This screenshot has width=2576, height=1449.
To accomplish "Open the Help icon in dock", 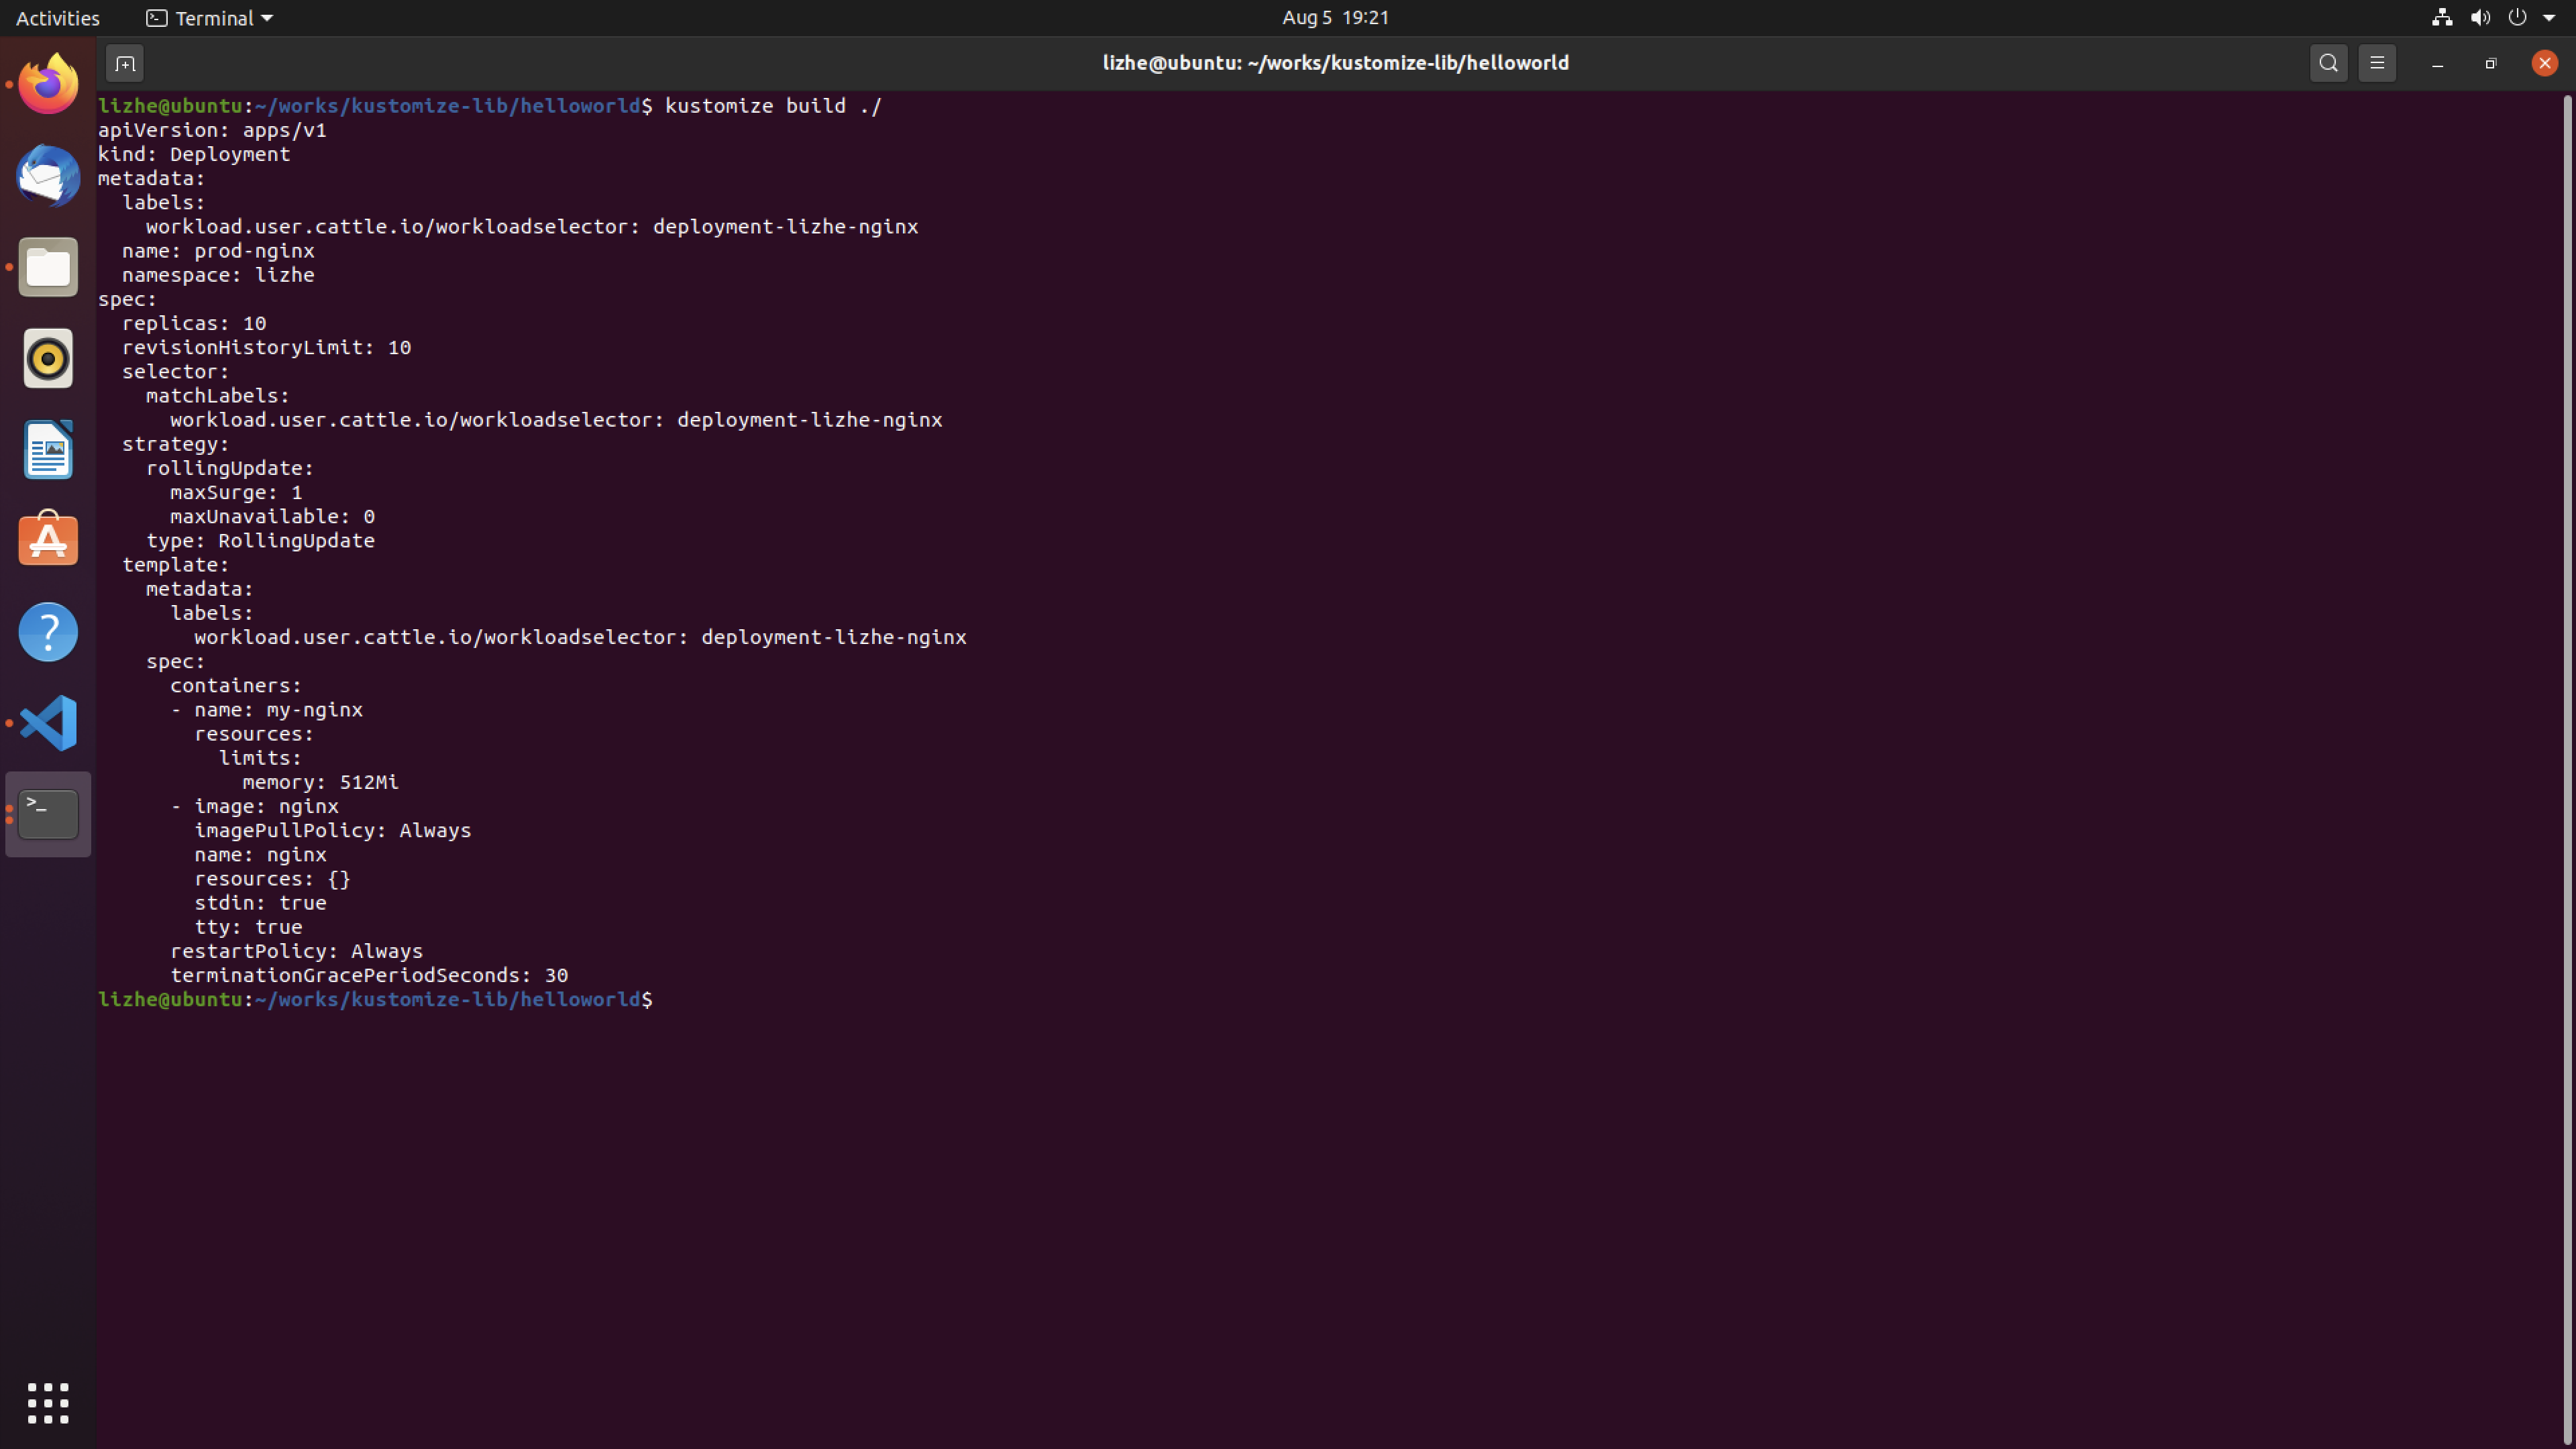I will pyautogui.click(x=48, y=632).
